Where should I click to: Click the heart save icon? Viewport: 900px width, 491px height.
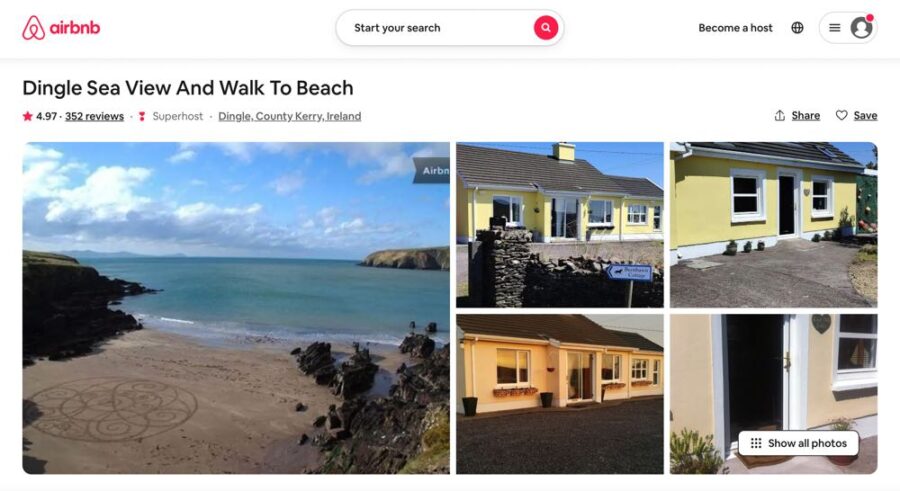[841, 115]
